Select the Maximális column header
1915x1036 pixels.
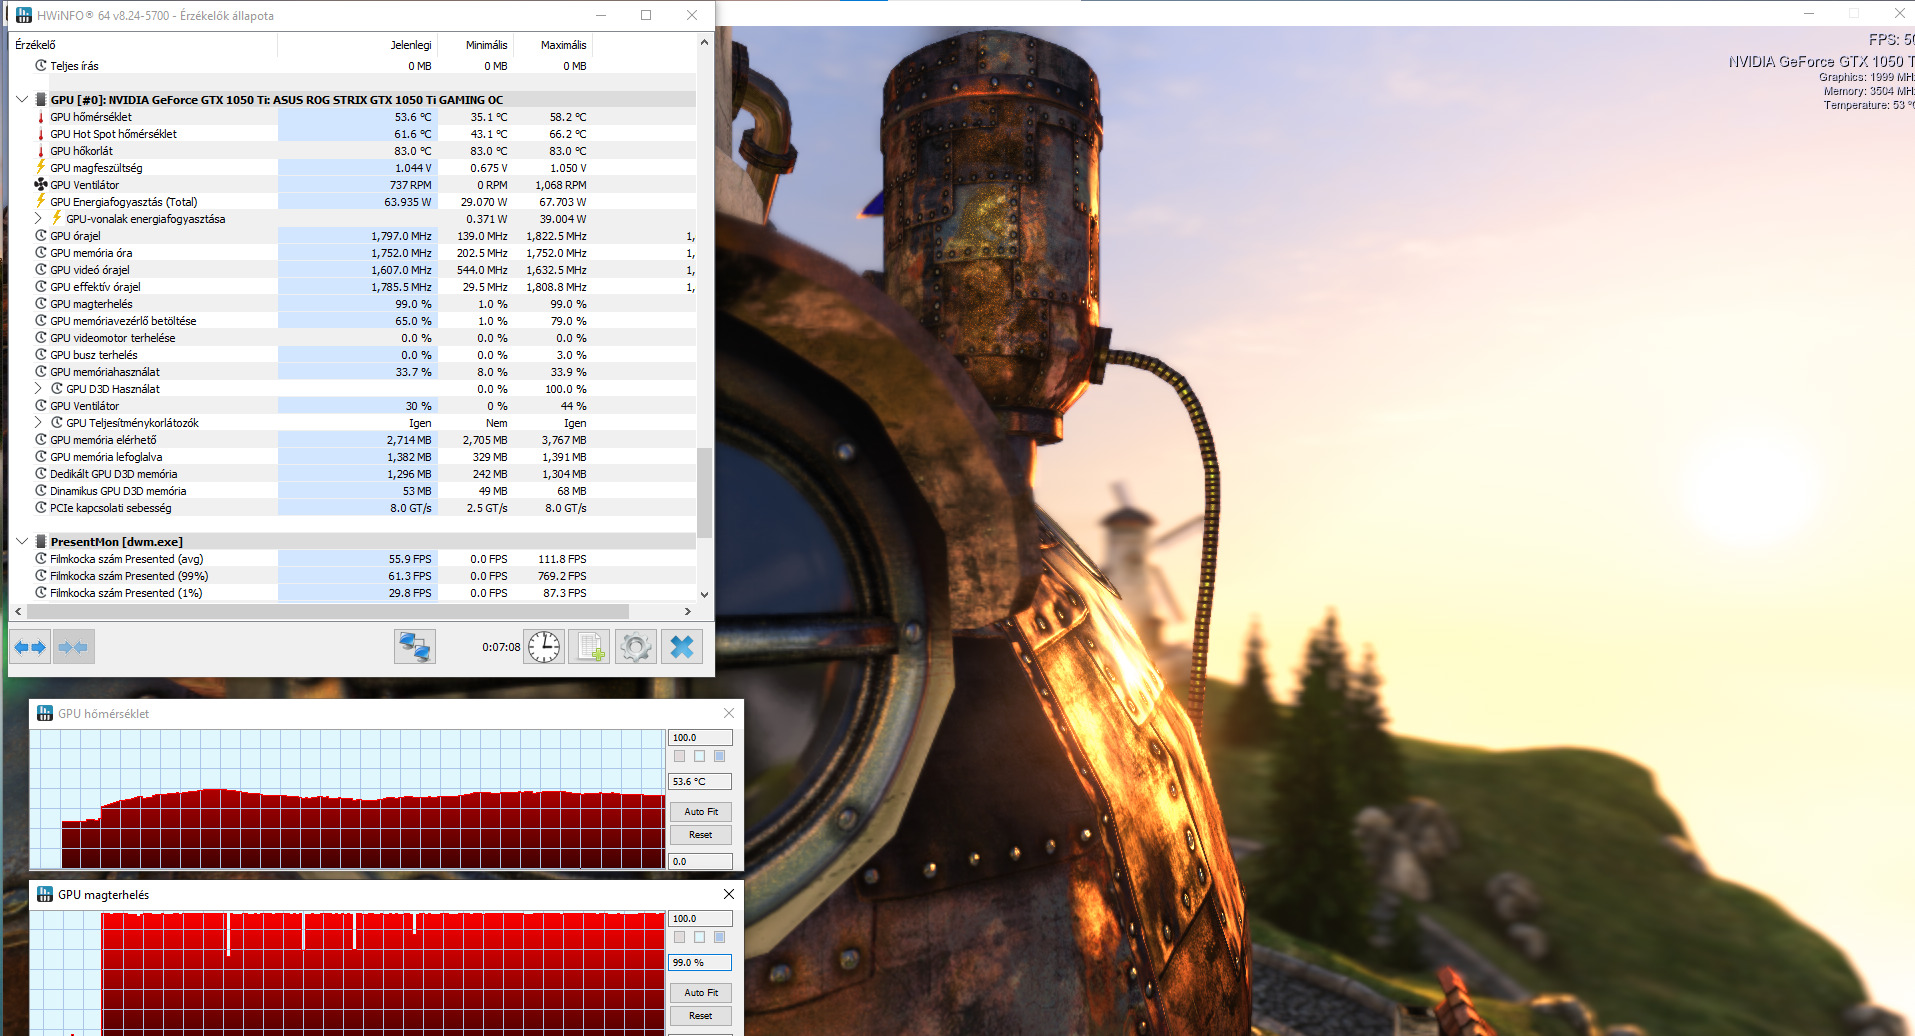pyautogui.click(x=563, y=45)
